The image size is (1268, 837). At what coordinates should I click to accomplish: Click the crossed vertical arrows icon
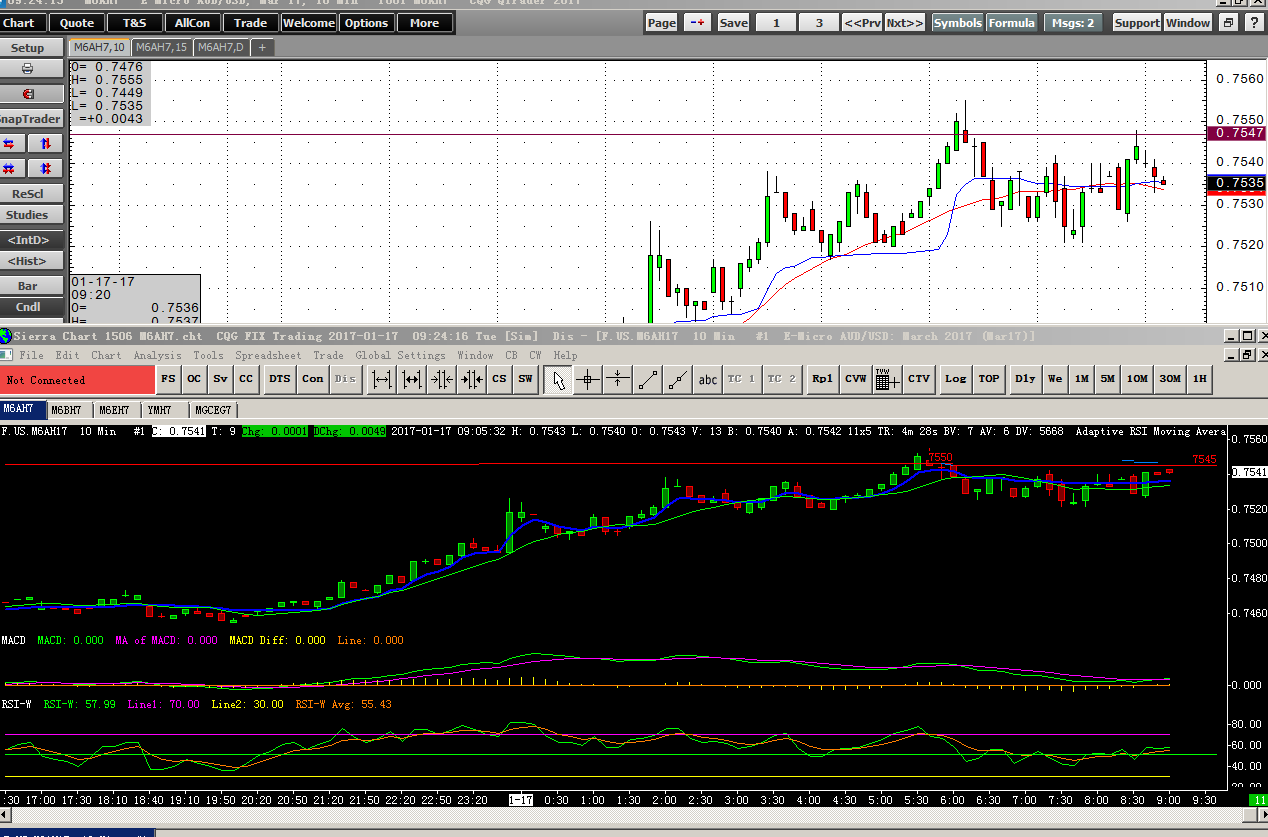pyautogui.click(x=45, y=168)
